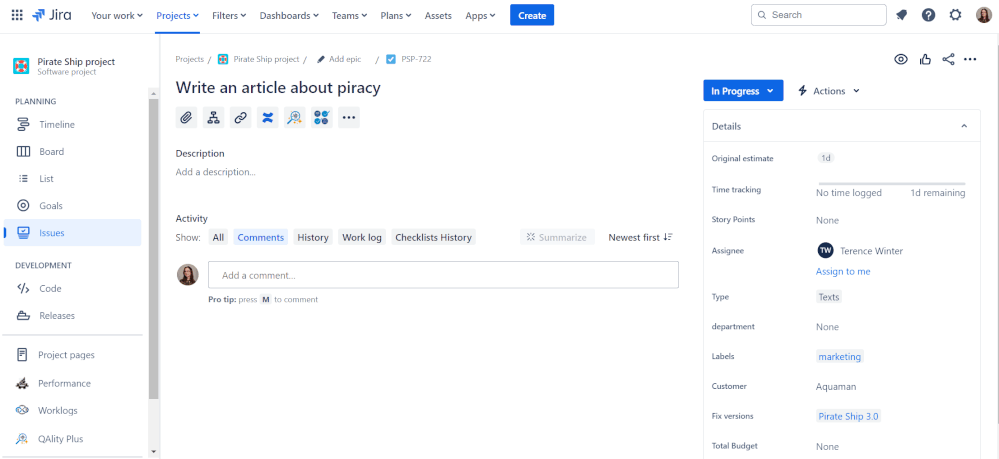Screen dimensions: 999x459
Task: Click the add child issue icon
Action: pos(213,117)
